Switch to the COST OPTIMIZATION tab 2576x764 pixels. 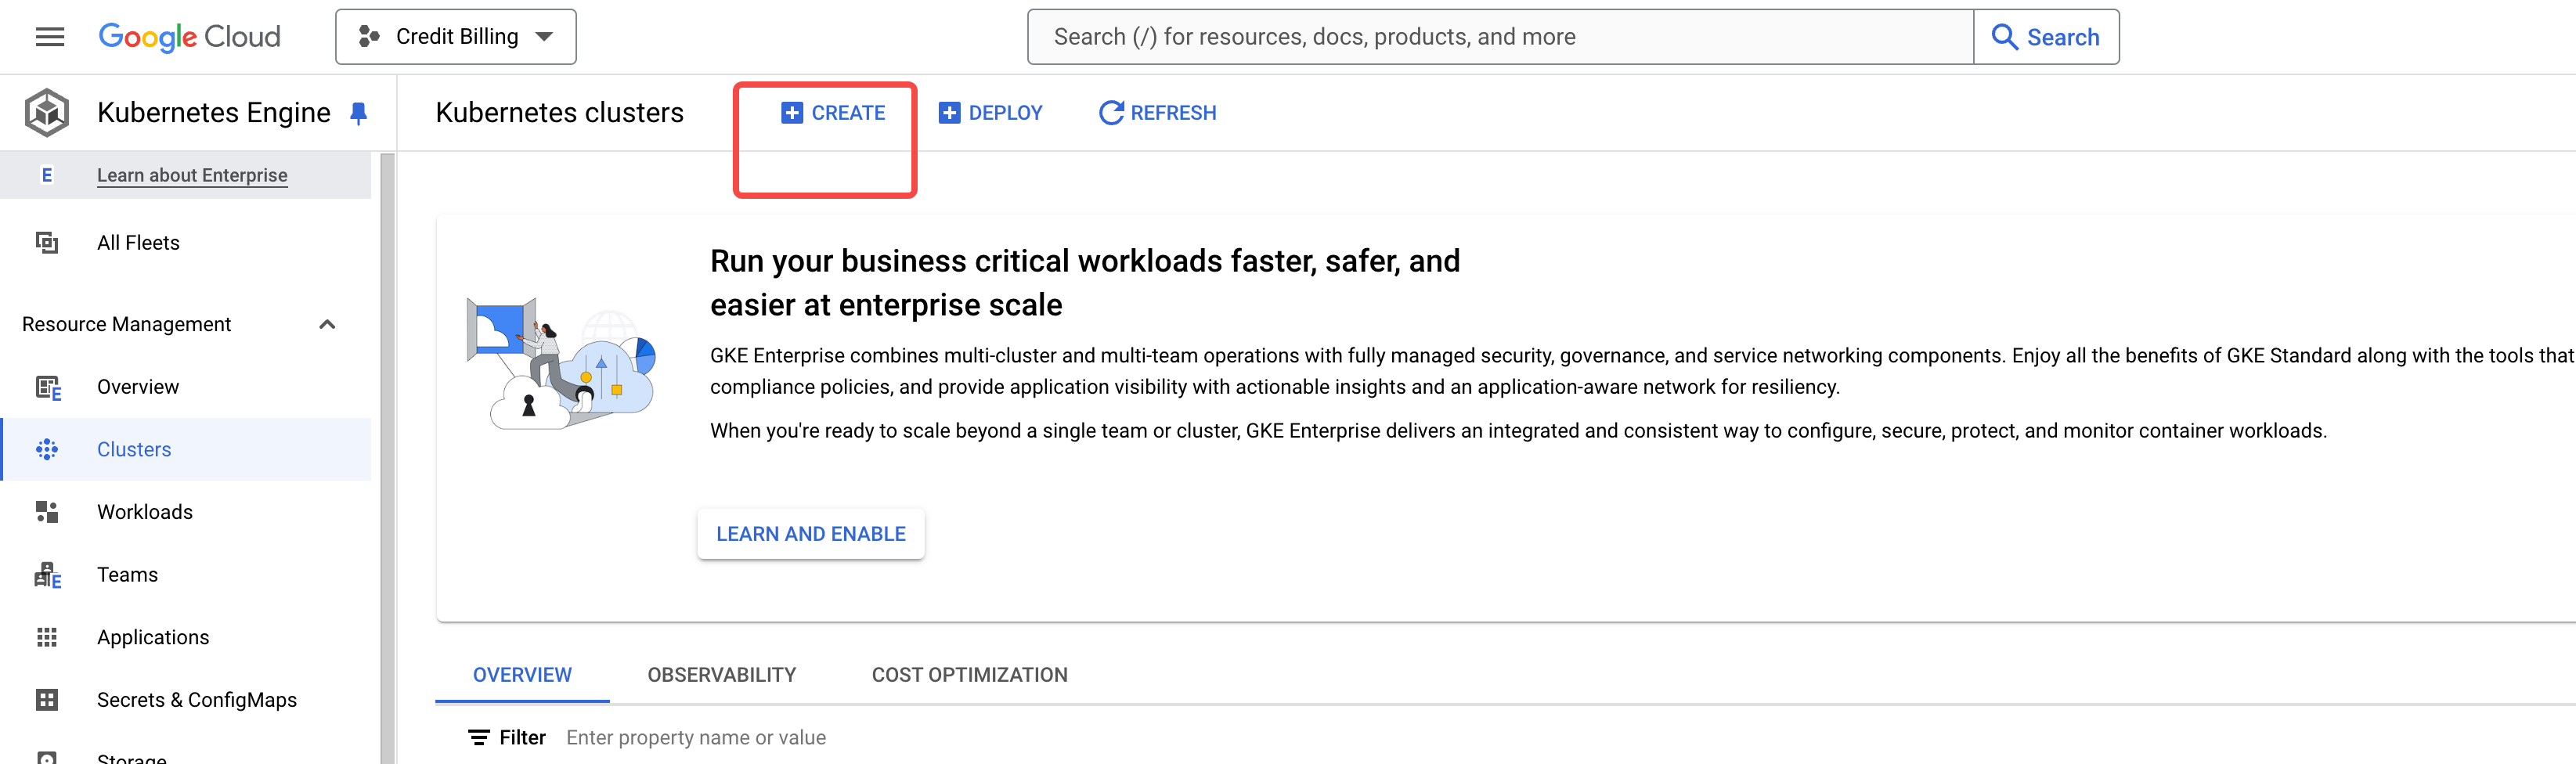970,675
